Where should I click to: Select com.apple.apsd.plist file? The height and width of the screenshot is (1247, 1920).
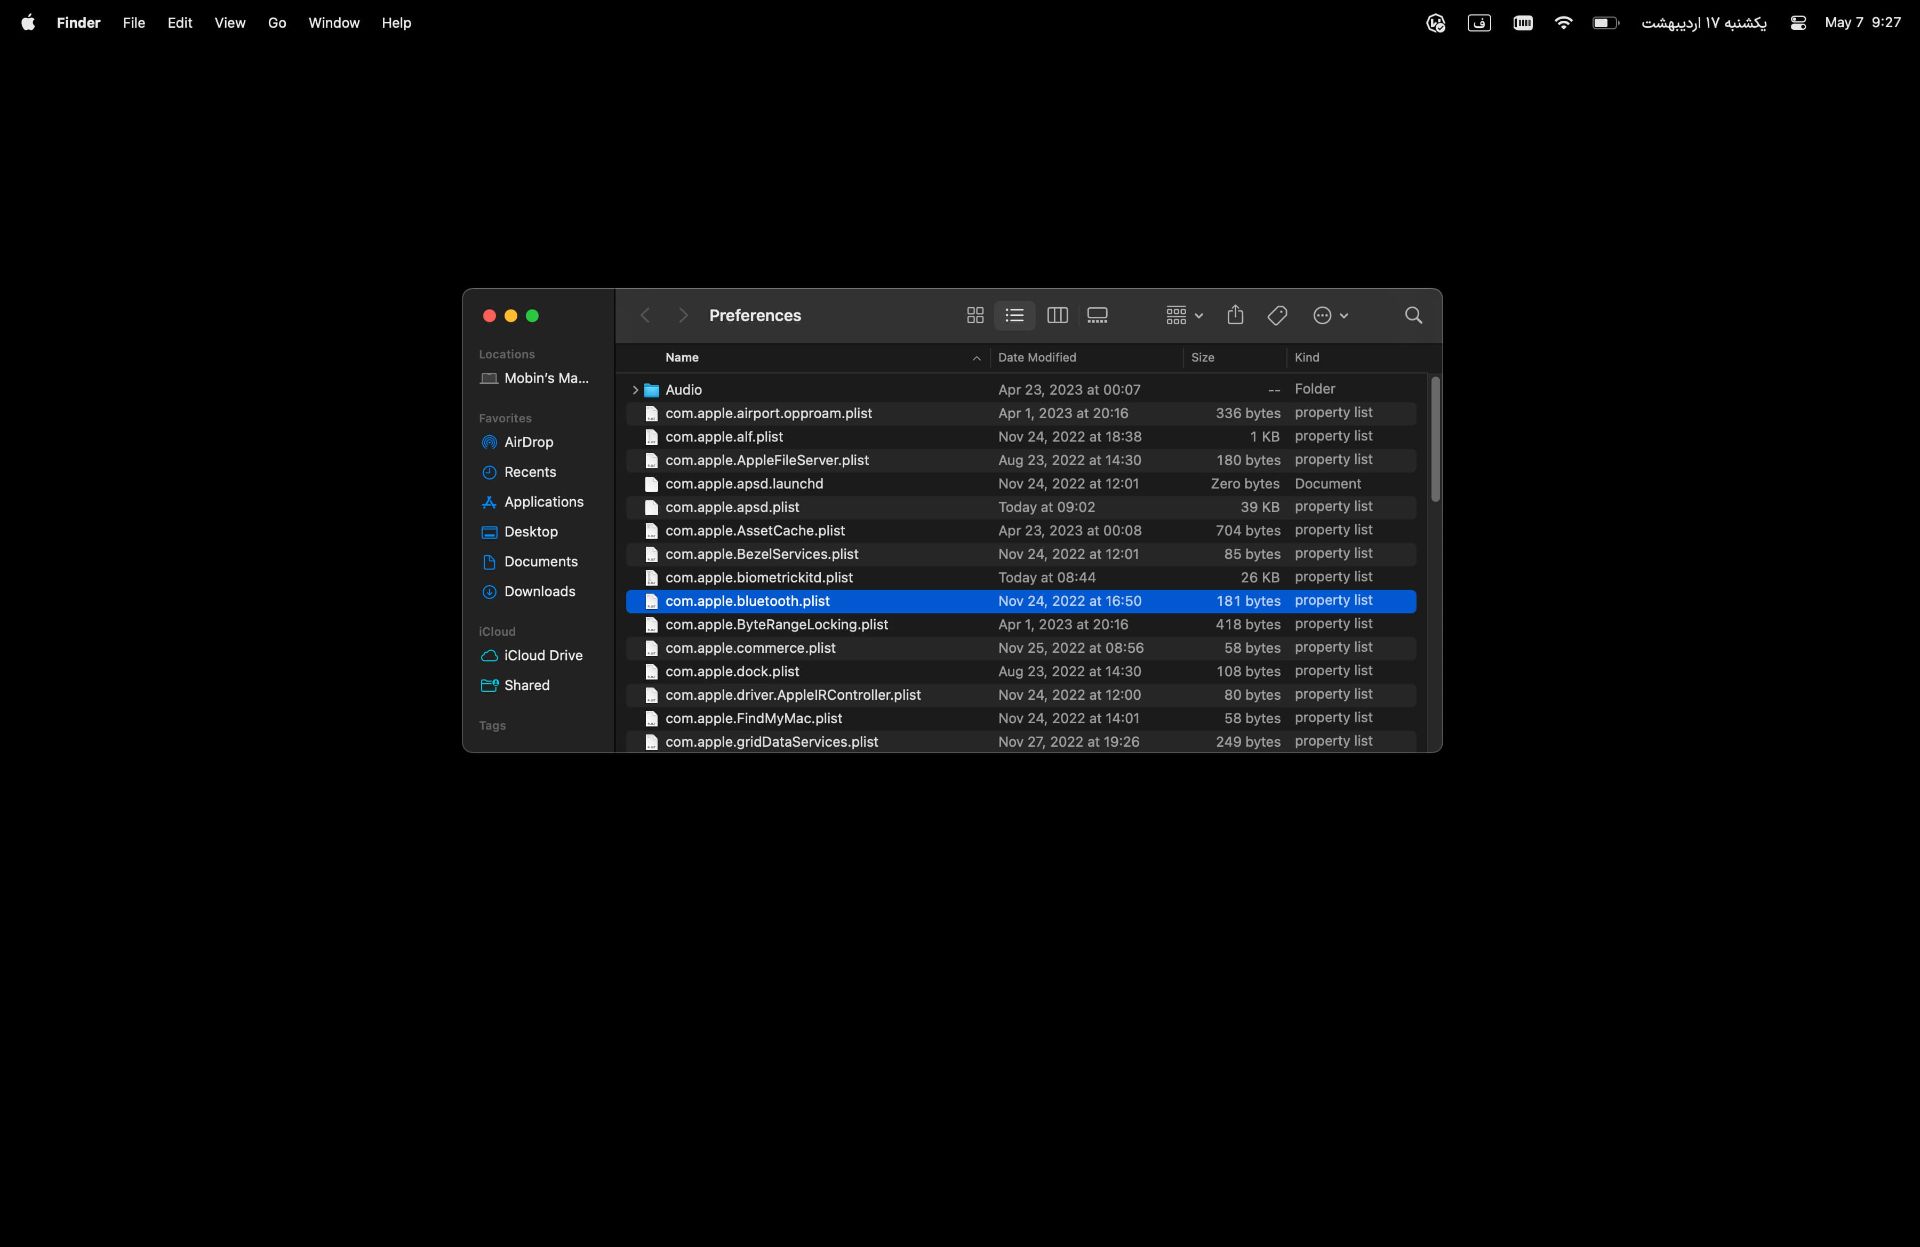coord(1021,507)
